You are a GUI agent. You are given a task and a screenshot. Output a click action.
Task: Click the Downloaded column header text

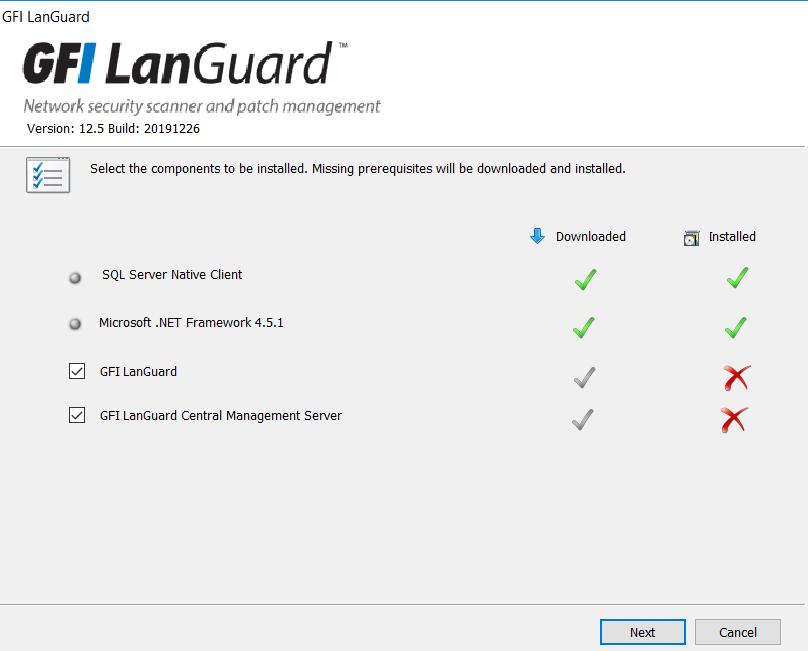[x=591, y=237]
